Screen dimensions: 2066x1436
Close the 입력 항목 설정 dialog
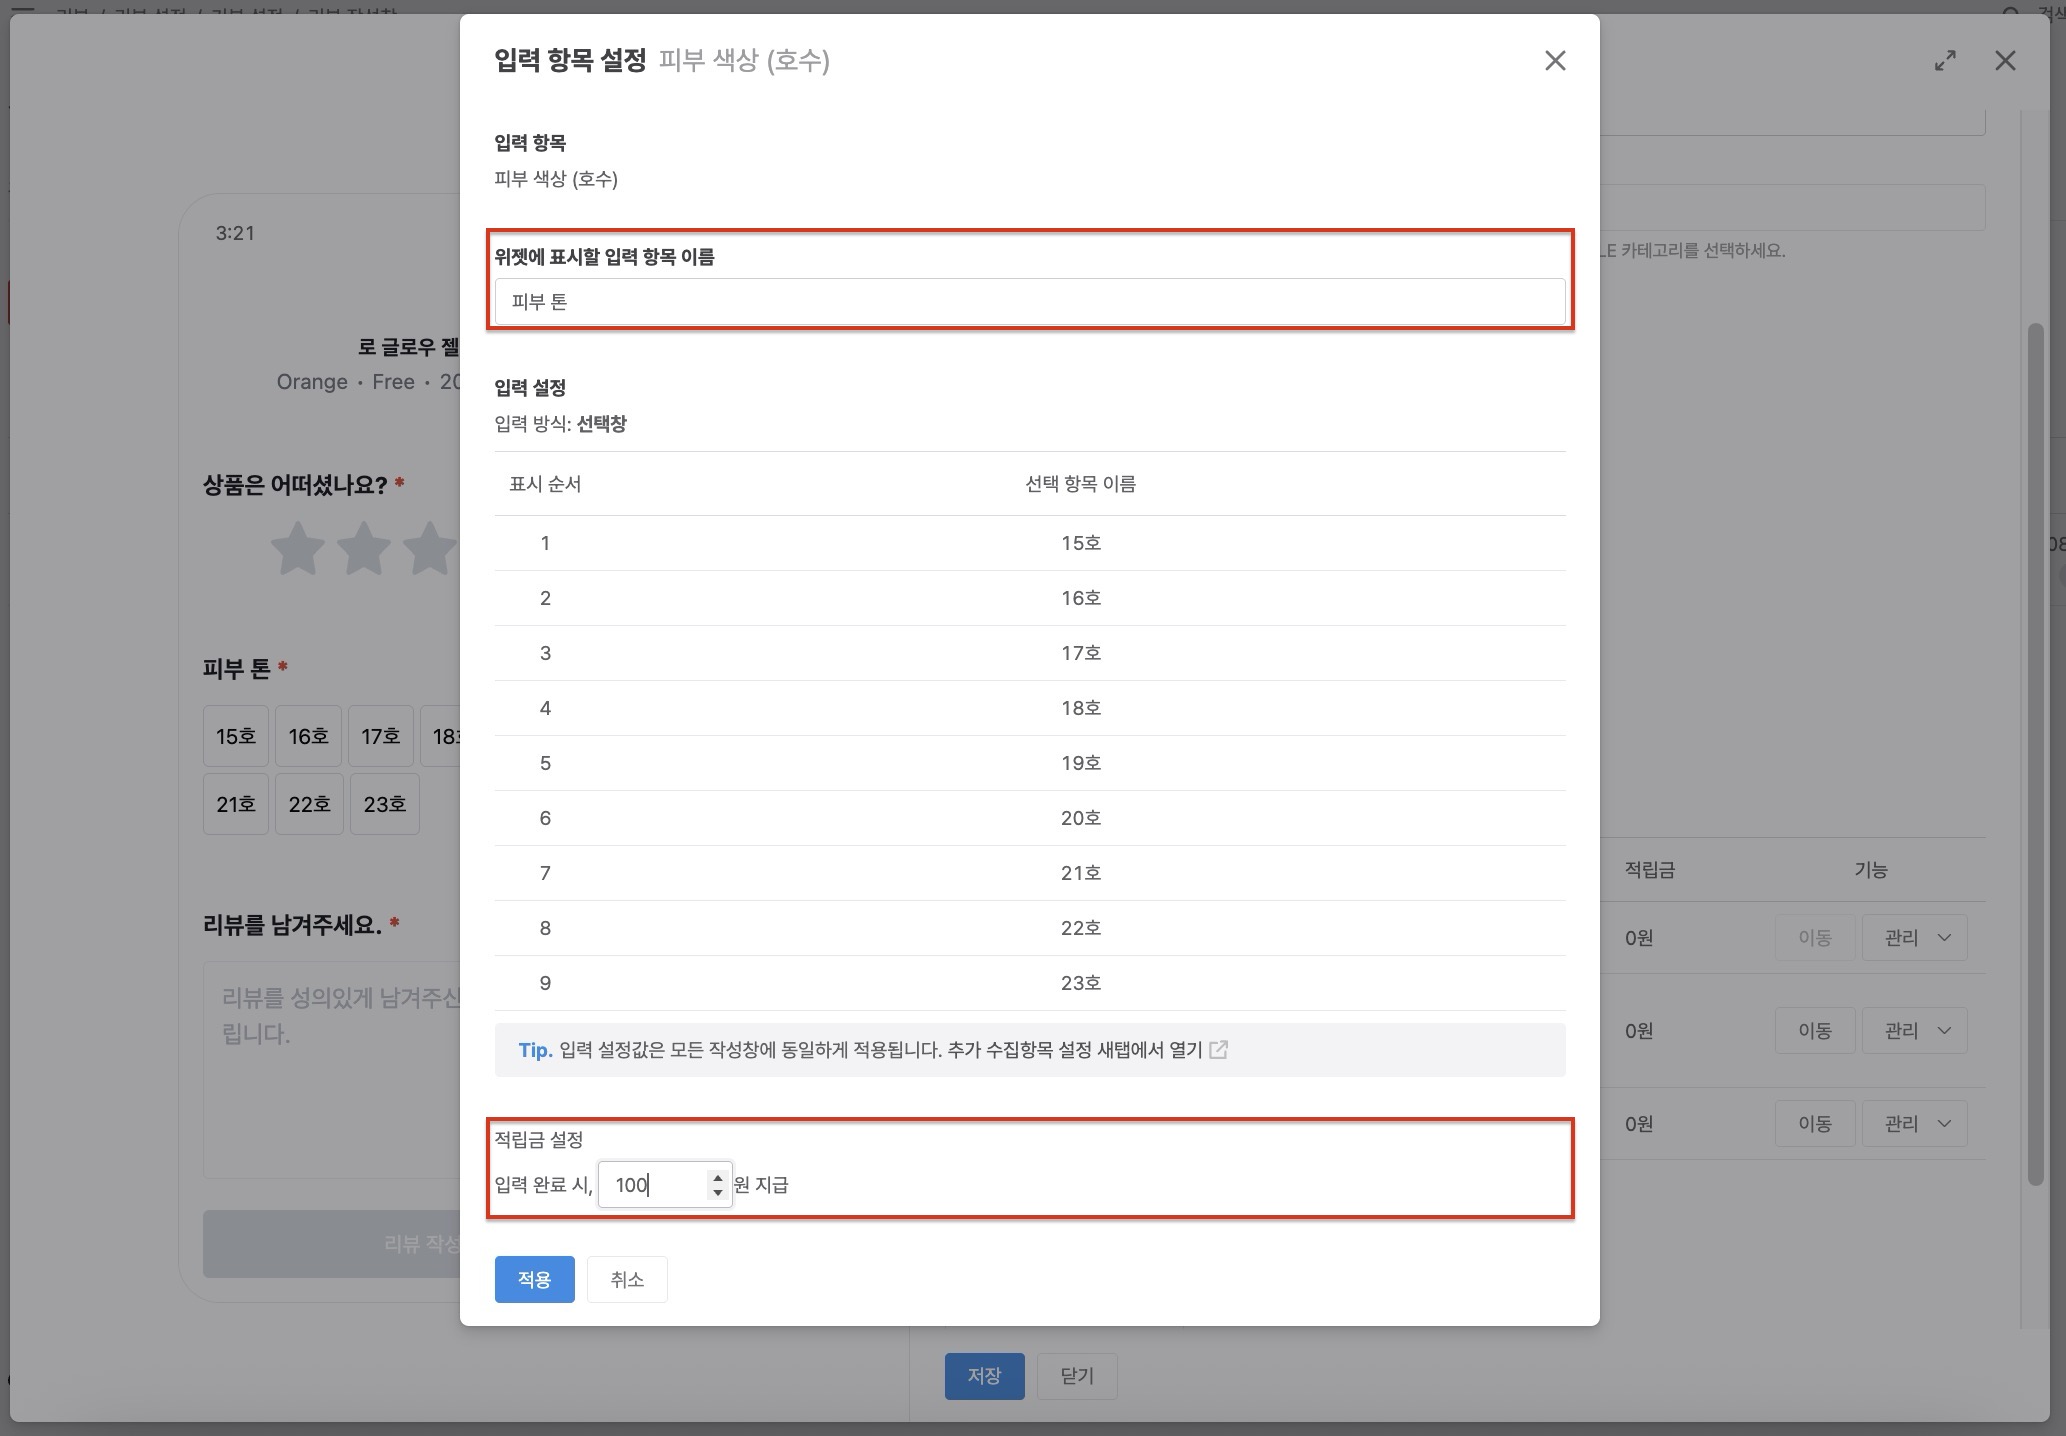click(x=1554, y=61)
